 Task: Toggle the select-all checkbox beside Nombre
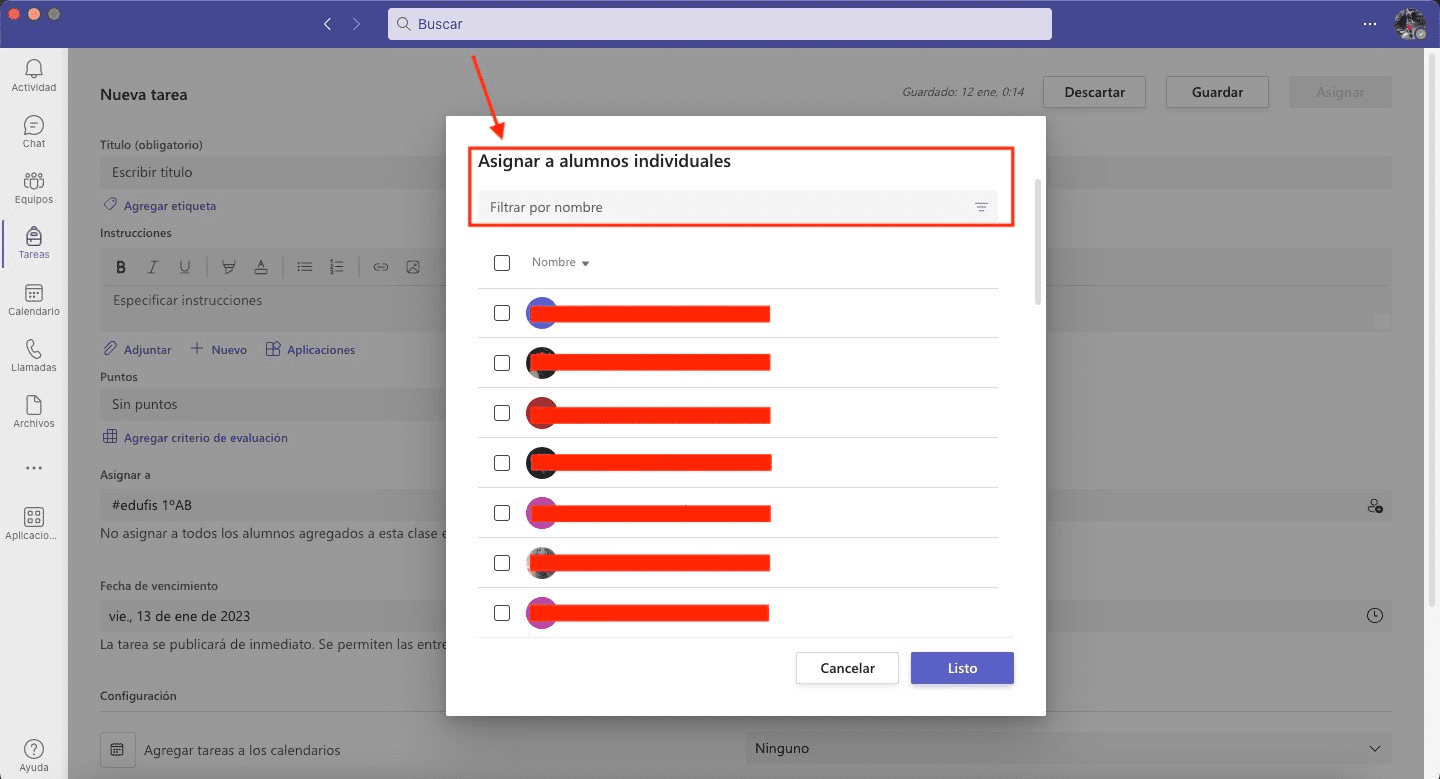click(x=502, y=263)
